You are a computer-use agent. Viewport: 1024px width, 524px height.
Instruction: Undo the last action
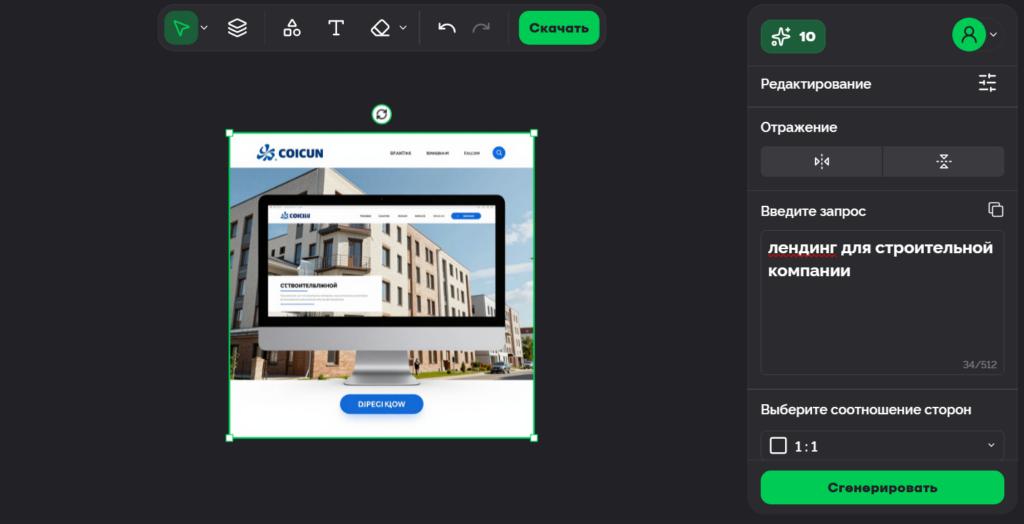[x=447, y=28]
